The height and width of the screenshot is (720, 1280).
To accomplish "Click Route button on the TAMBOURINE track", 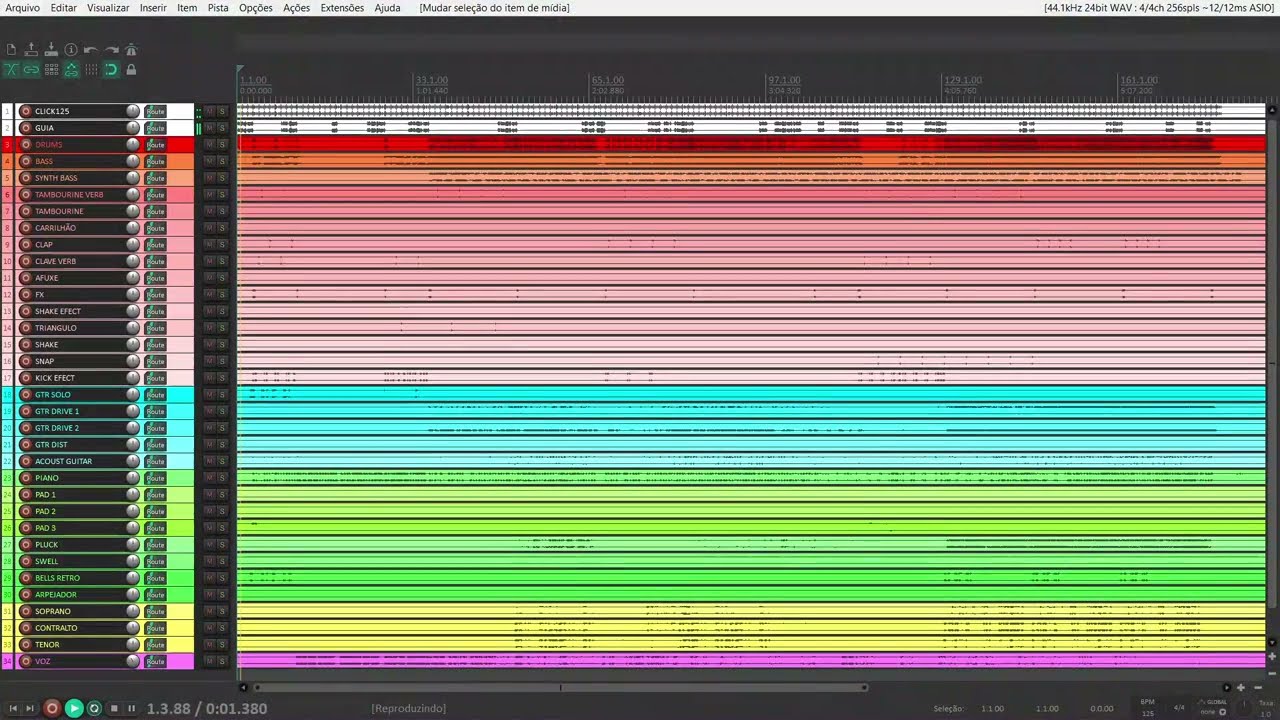I will pyautogui.click(x=155, y=211).
